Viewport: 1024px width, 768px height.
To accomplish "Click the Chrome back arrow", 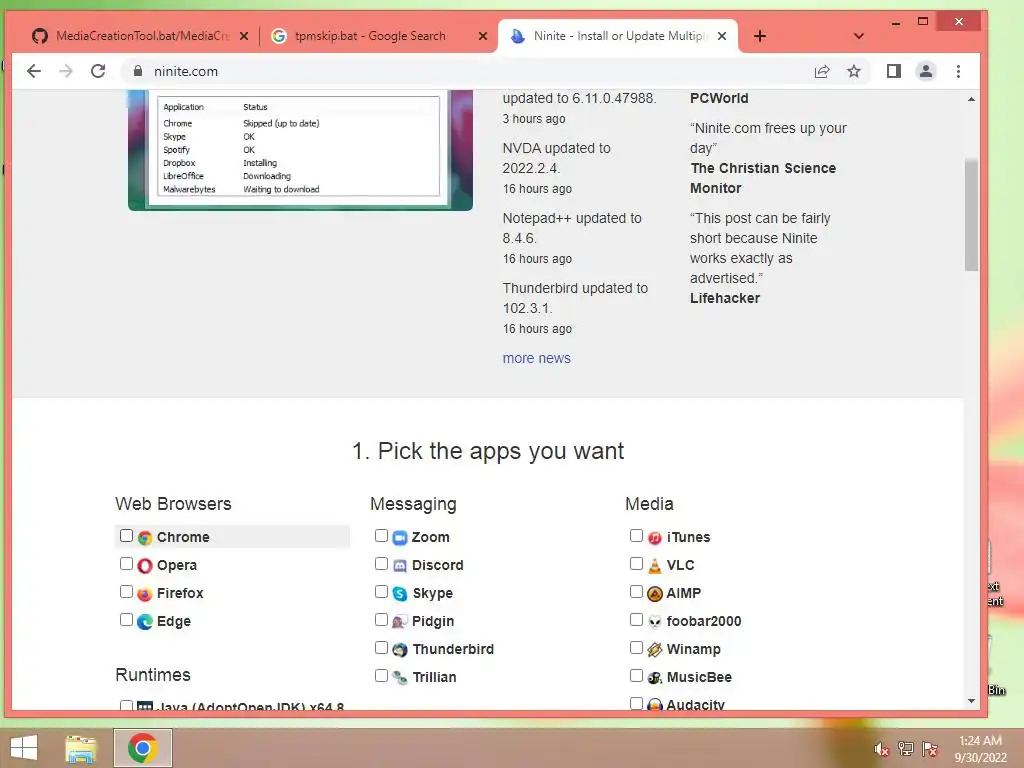I will click(x=34, y=71).
